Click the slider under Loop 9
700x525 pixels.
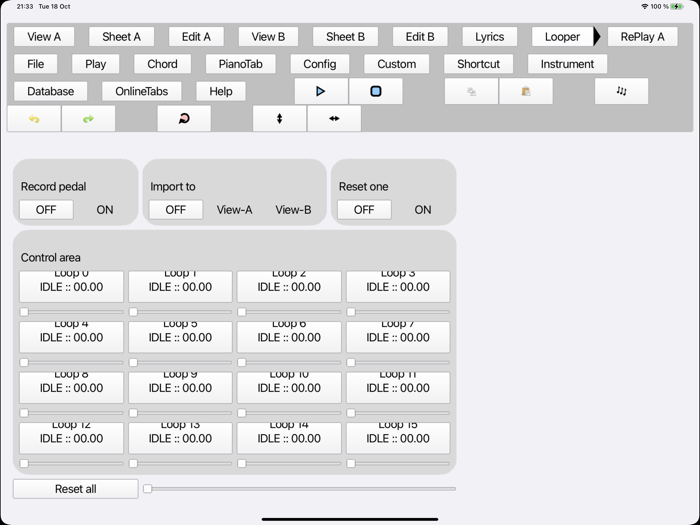[x=180, y=413]
